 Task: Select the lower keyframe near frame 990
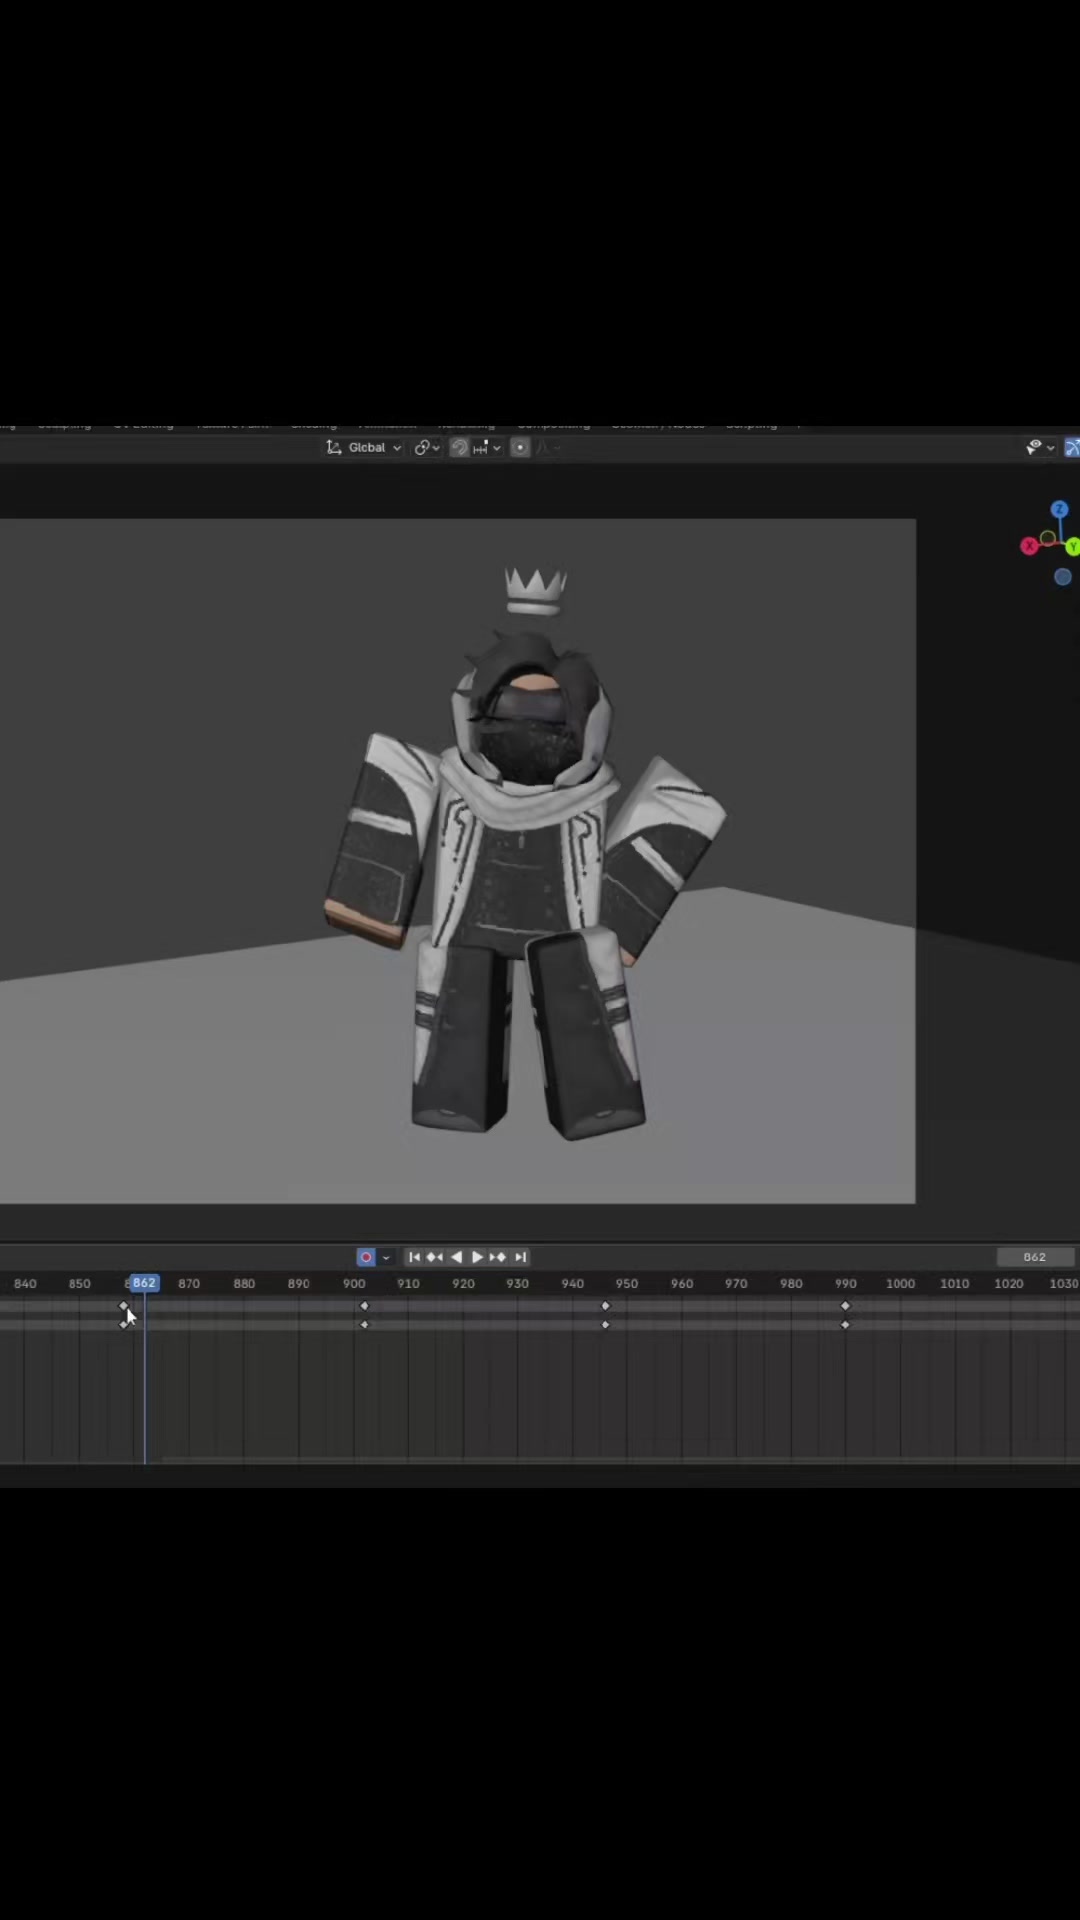pyautogui.click(x=845, y=1325)
